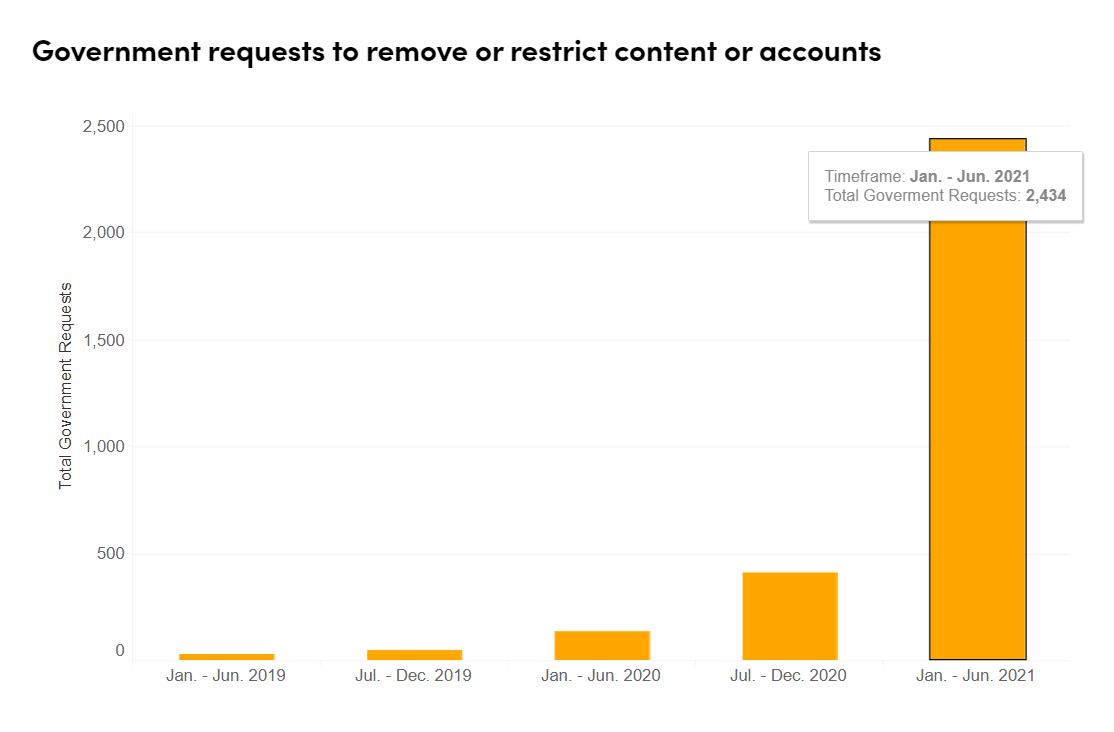Click the 500 y-axis tick label
Screen dimensions: 1114x732
pyautogui.click(x=111, y=554)
